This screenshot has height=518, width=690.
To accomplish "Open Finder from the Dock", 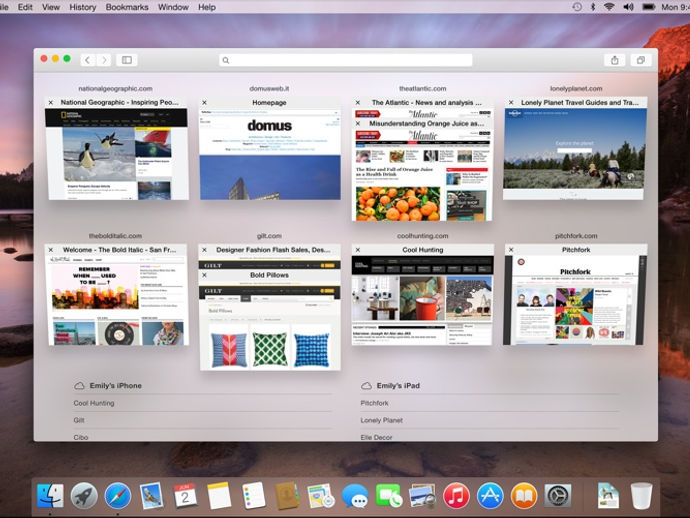I will point(50,496).
